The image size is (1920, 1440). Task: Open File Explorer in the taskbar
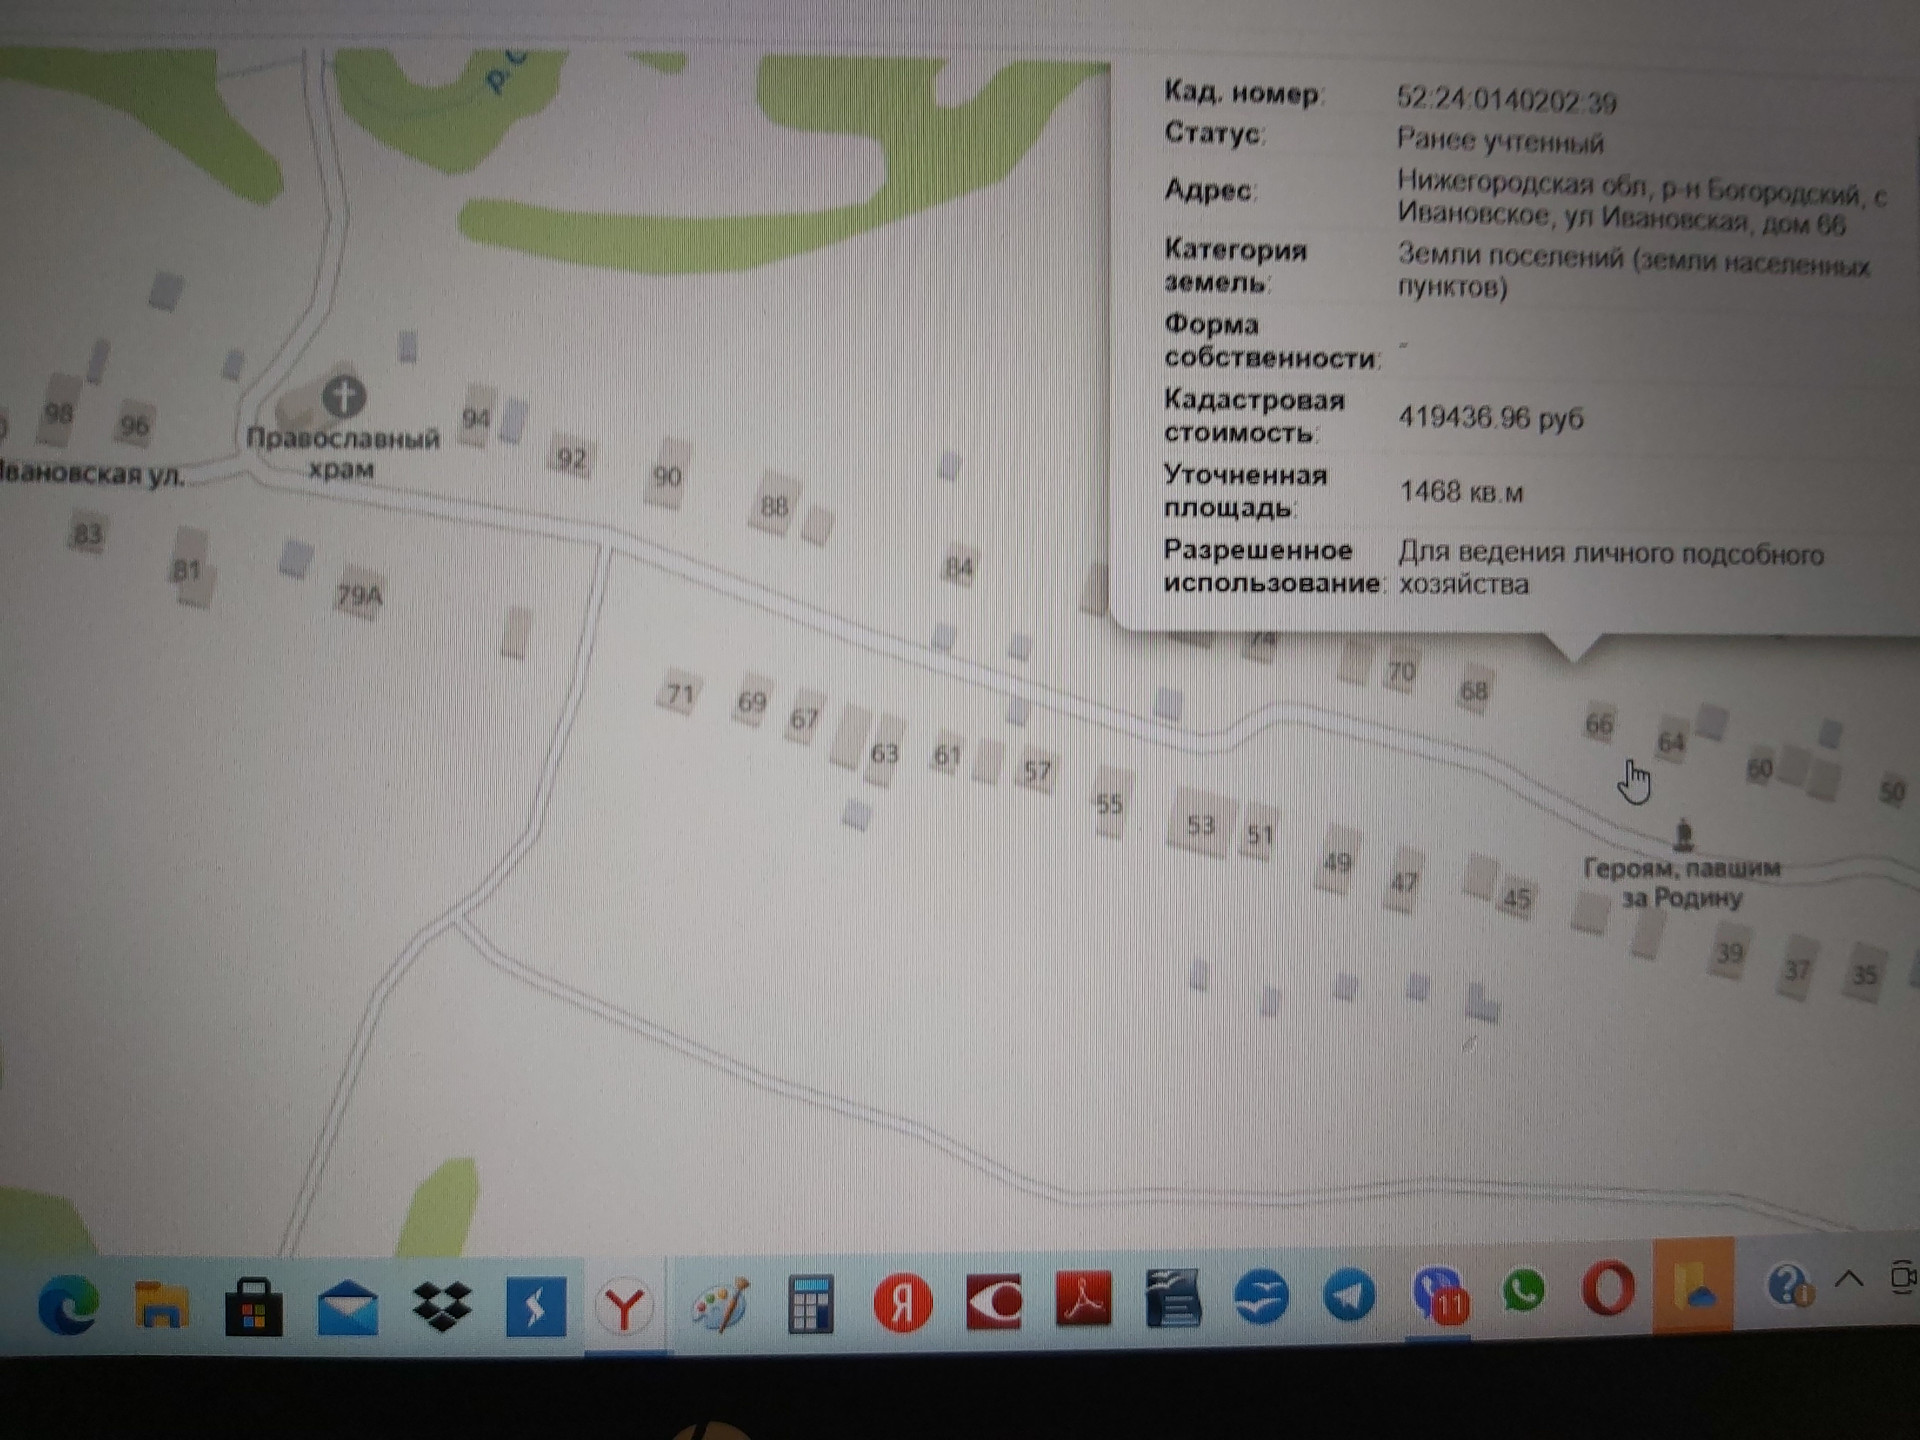161,1305
